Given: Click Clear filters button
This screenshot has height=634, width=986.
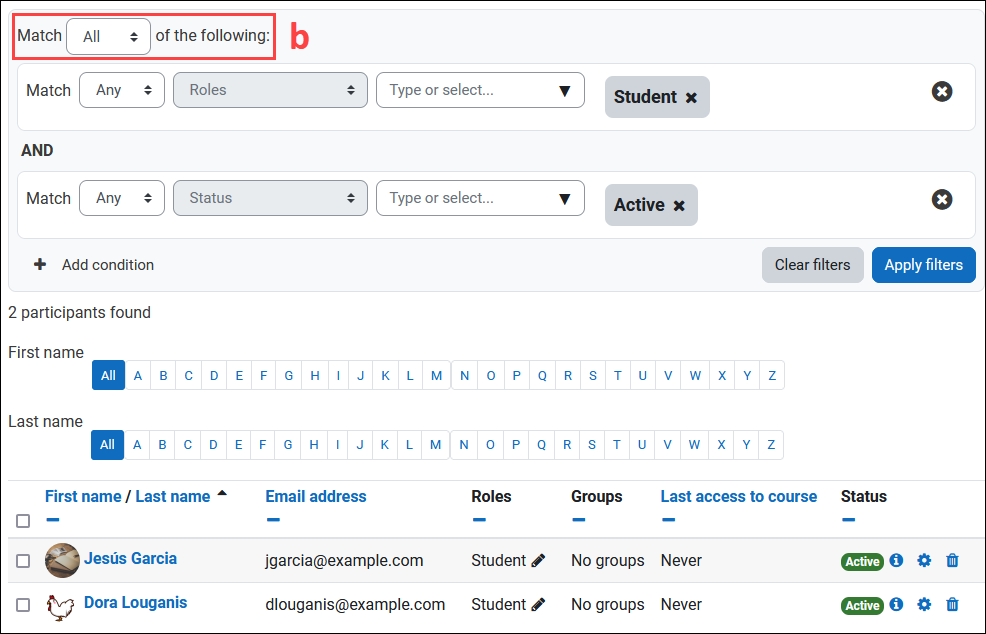Looking at the screenshot, I should pos(812,265).
